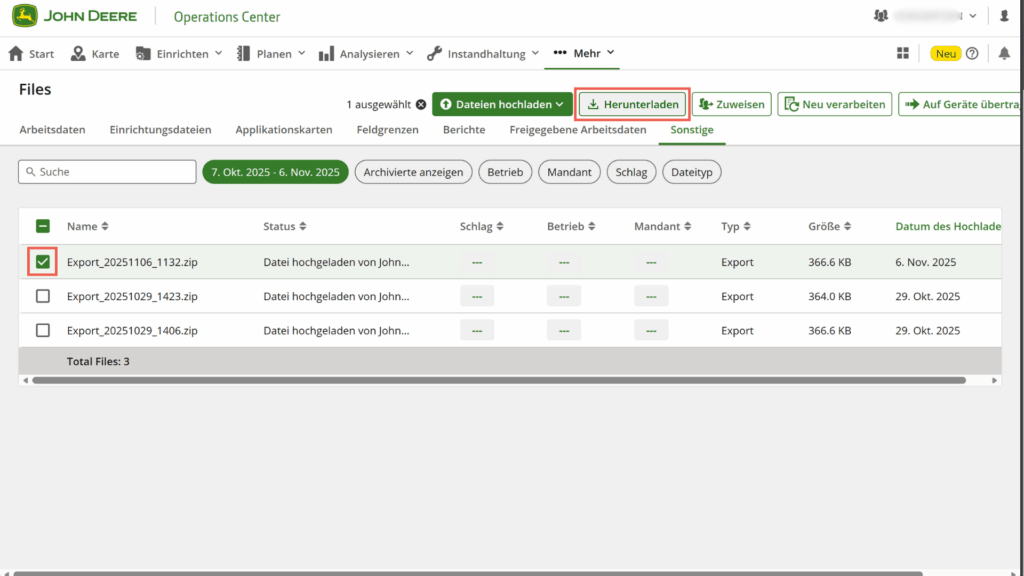The image size is (1024, 576).
Task: Open the notifications bell icon
Action: [1004, 53]
